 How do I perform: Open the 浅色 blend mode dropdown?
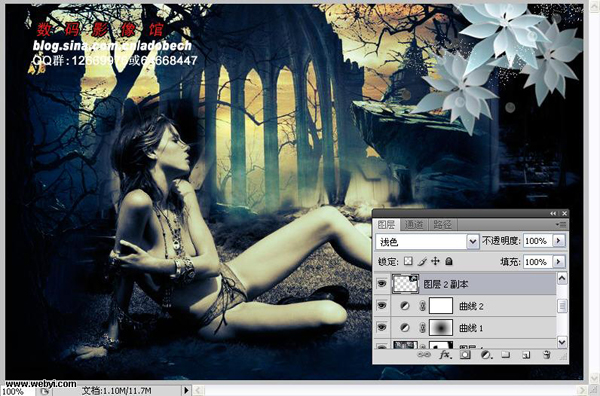pyautogui.click(x=473, y=241)
